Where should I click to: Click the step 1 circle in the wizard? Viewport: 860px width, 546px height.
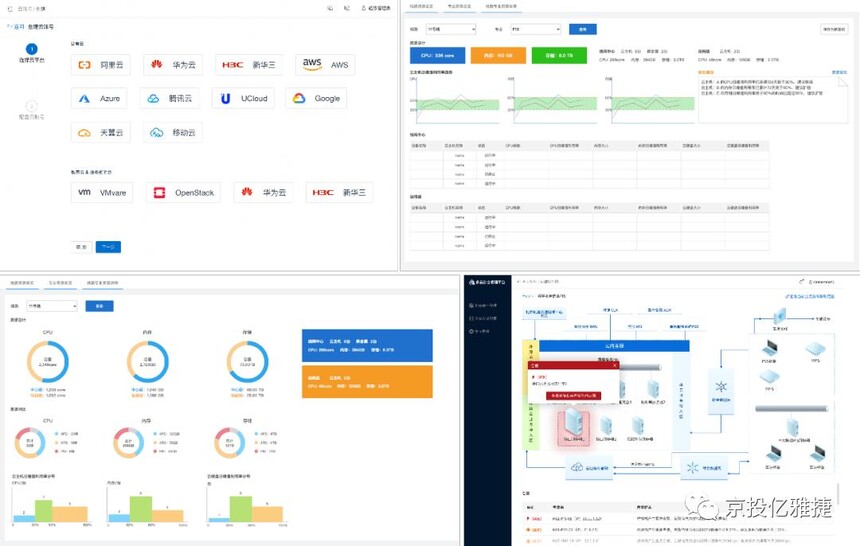coord(32,49)
